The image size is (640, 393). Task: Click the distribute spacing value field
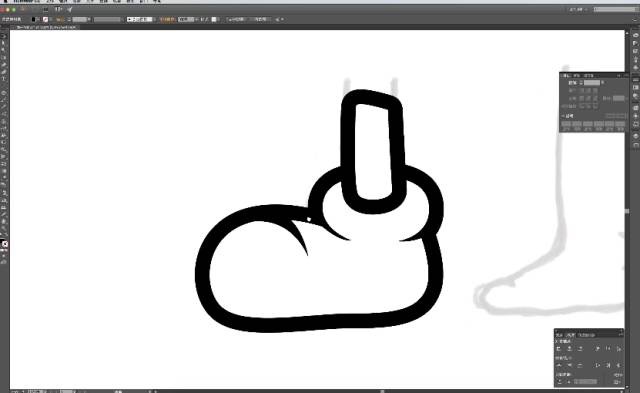pos(586,382)
